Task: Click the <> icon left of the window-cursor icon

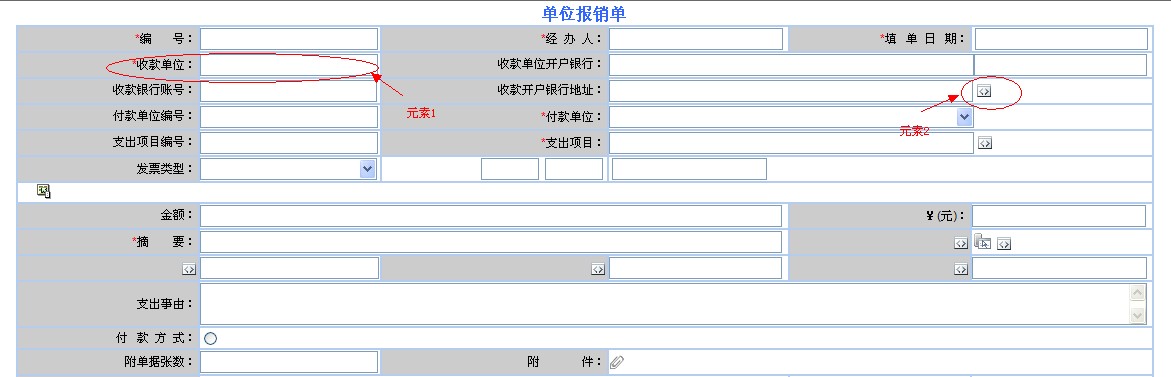Action: (960, 244)
